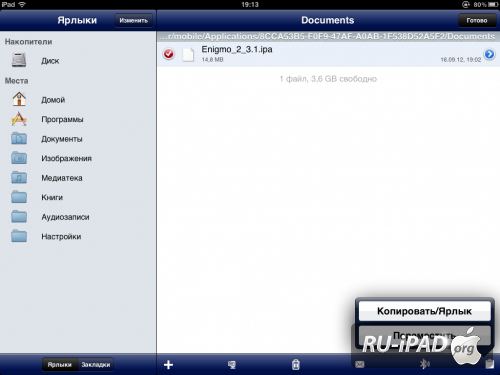Viewport: 500px width, 375px height.
Task: Open the Домой home icon
Action: [x=19, y=99]
